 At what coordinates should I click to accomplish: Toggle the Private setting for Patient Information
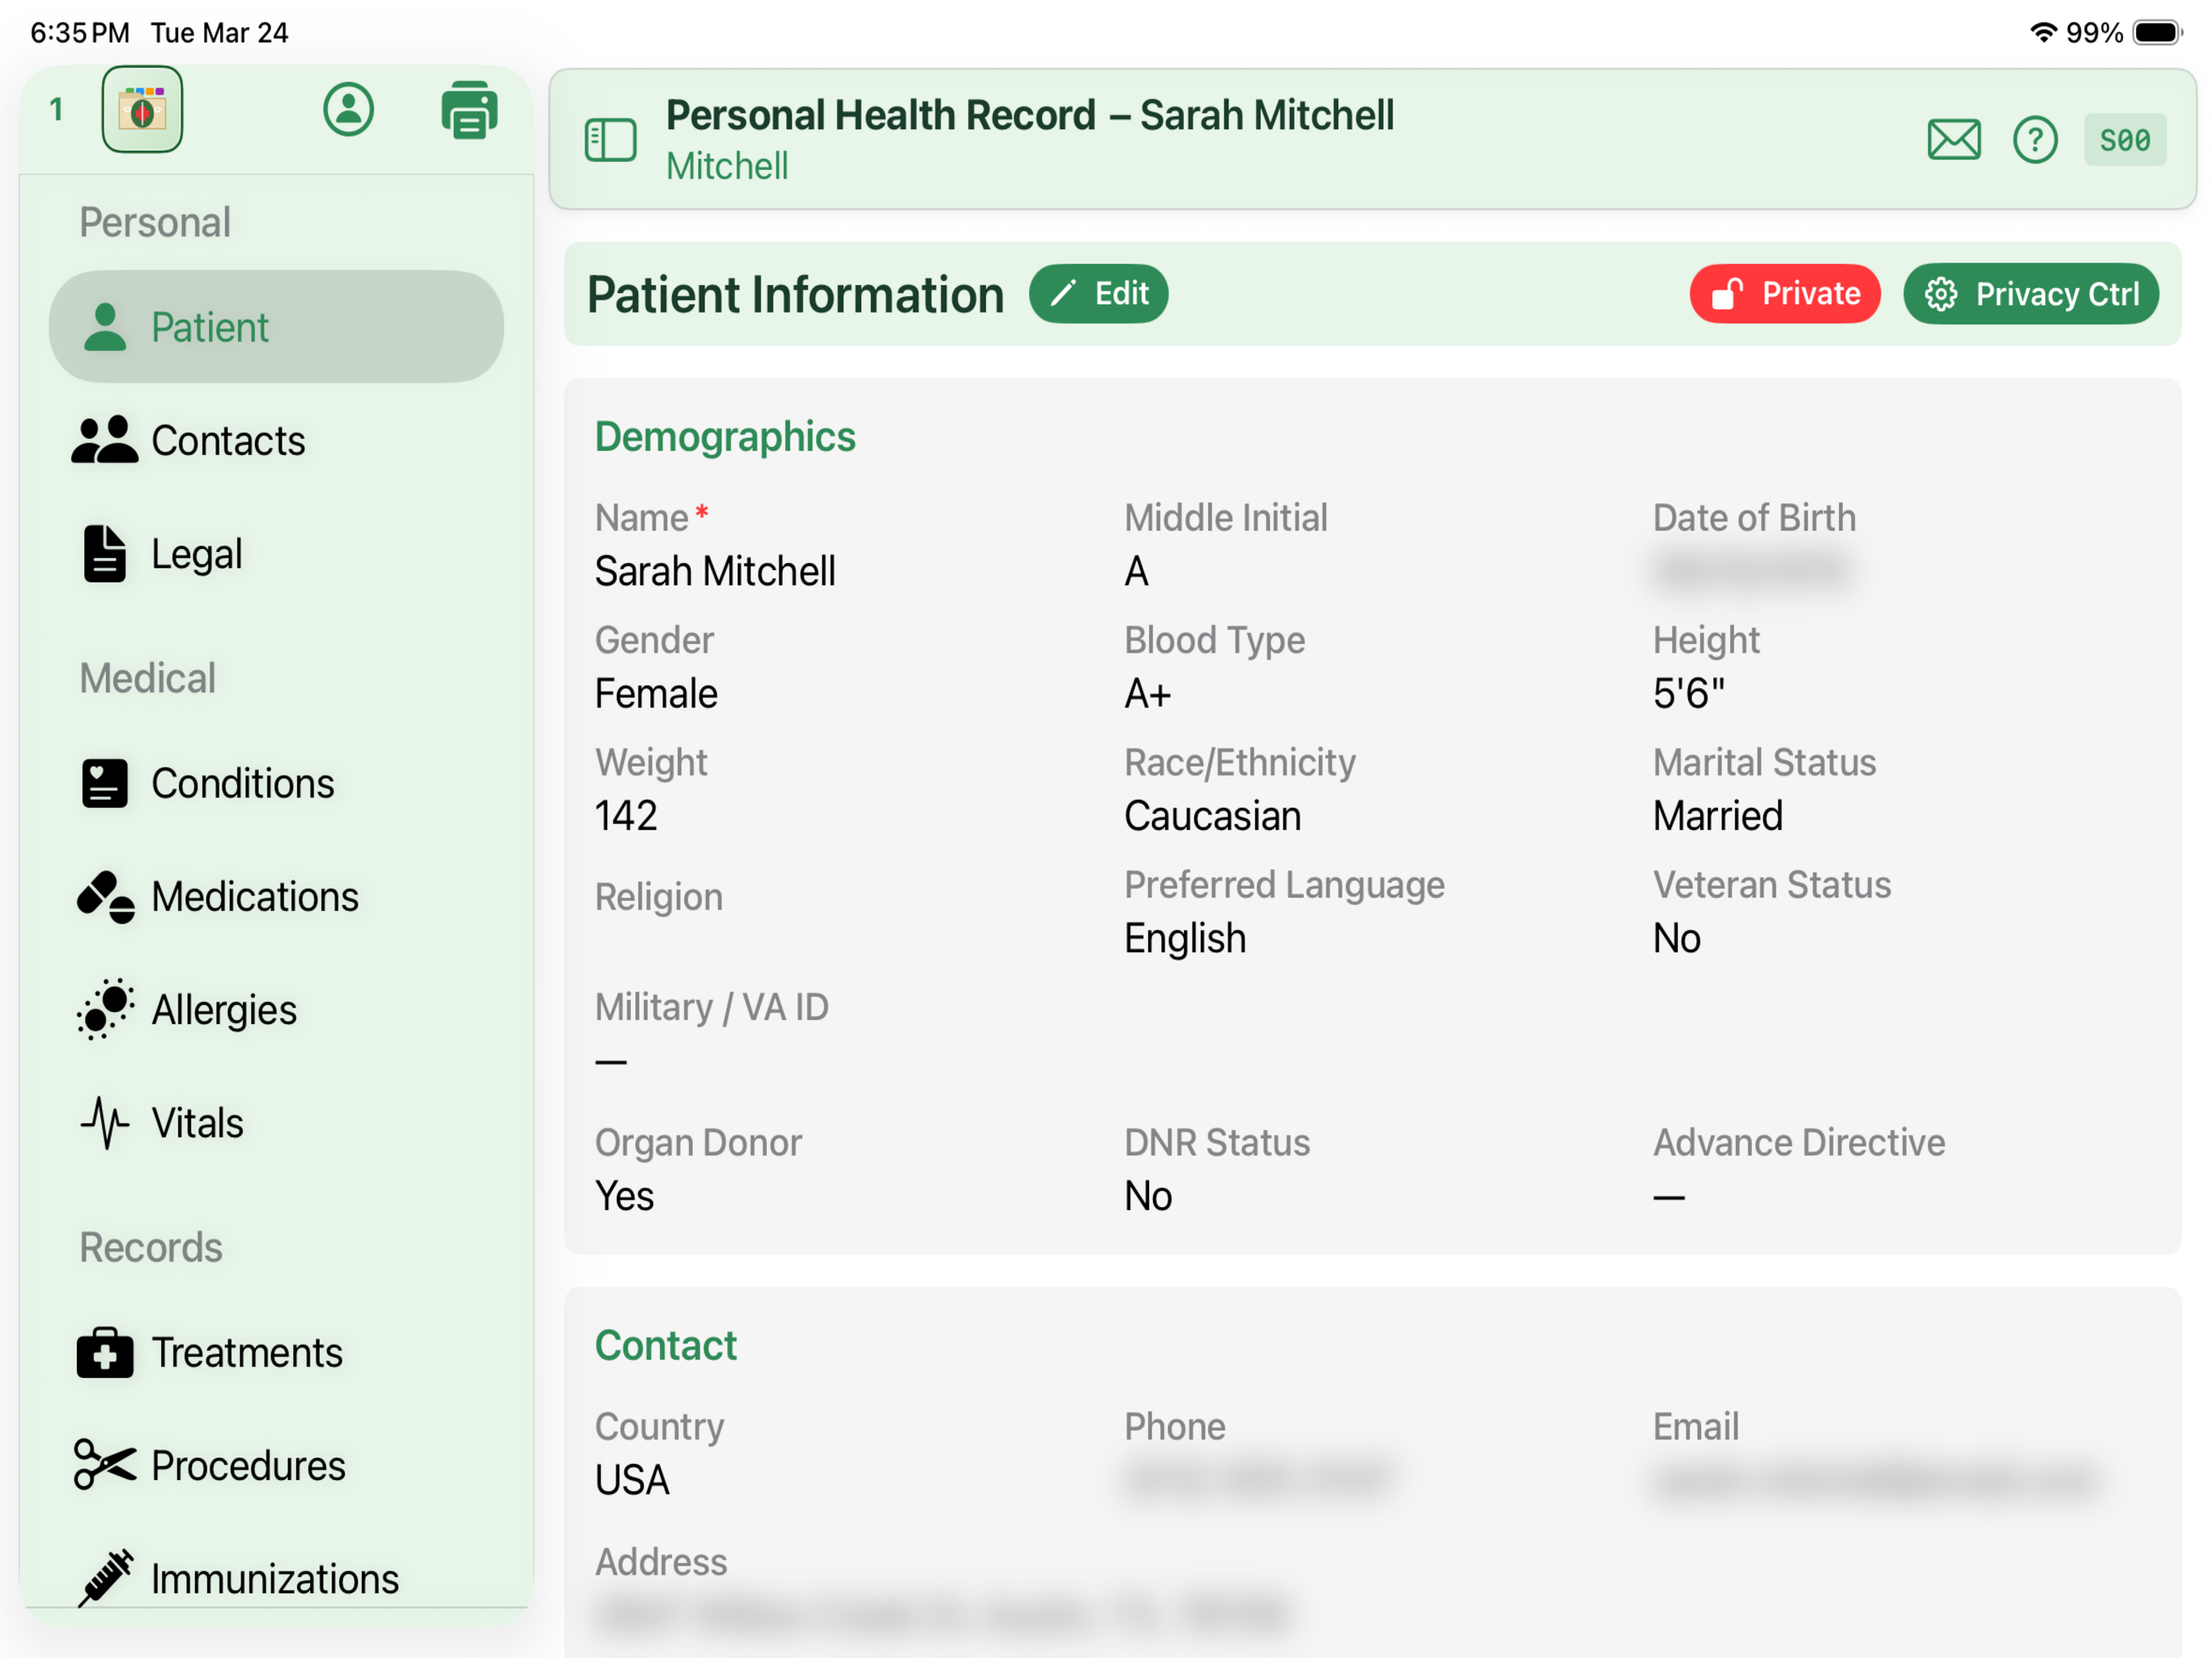(x=1785, y=293)
